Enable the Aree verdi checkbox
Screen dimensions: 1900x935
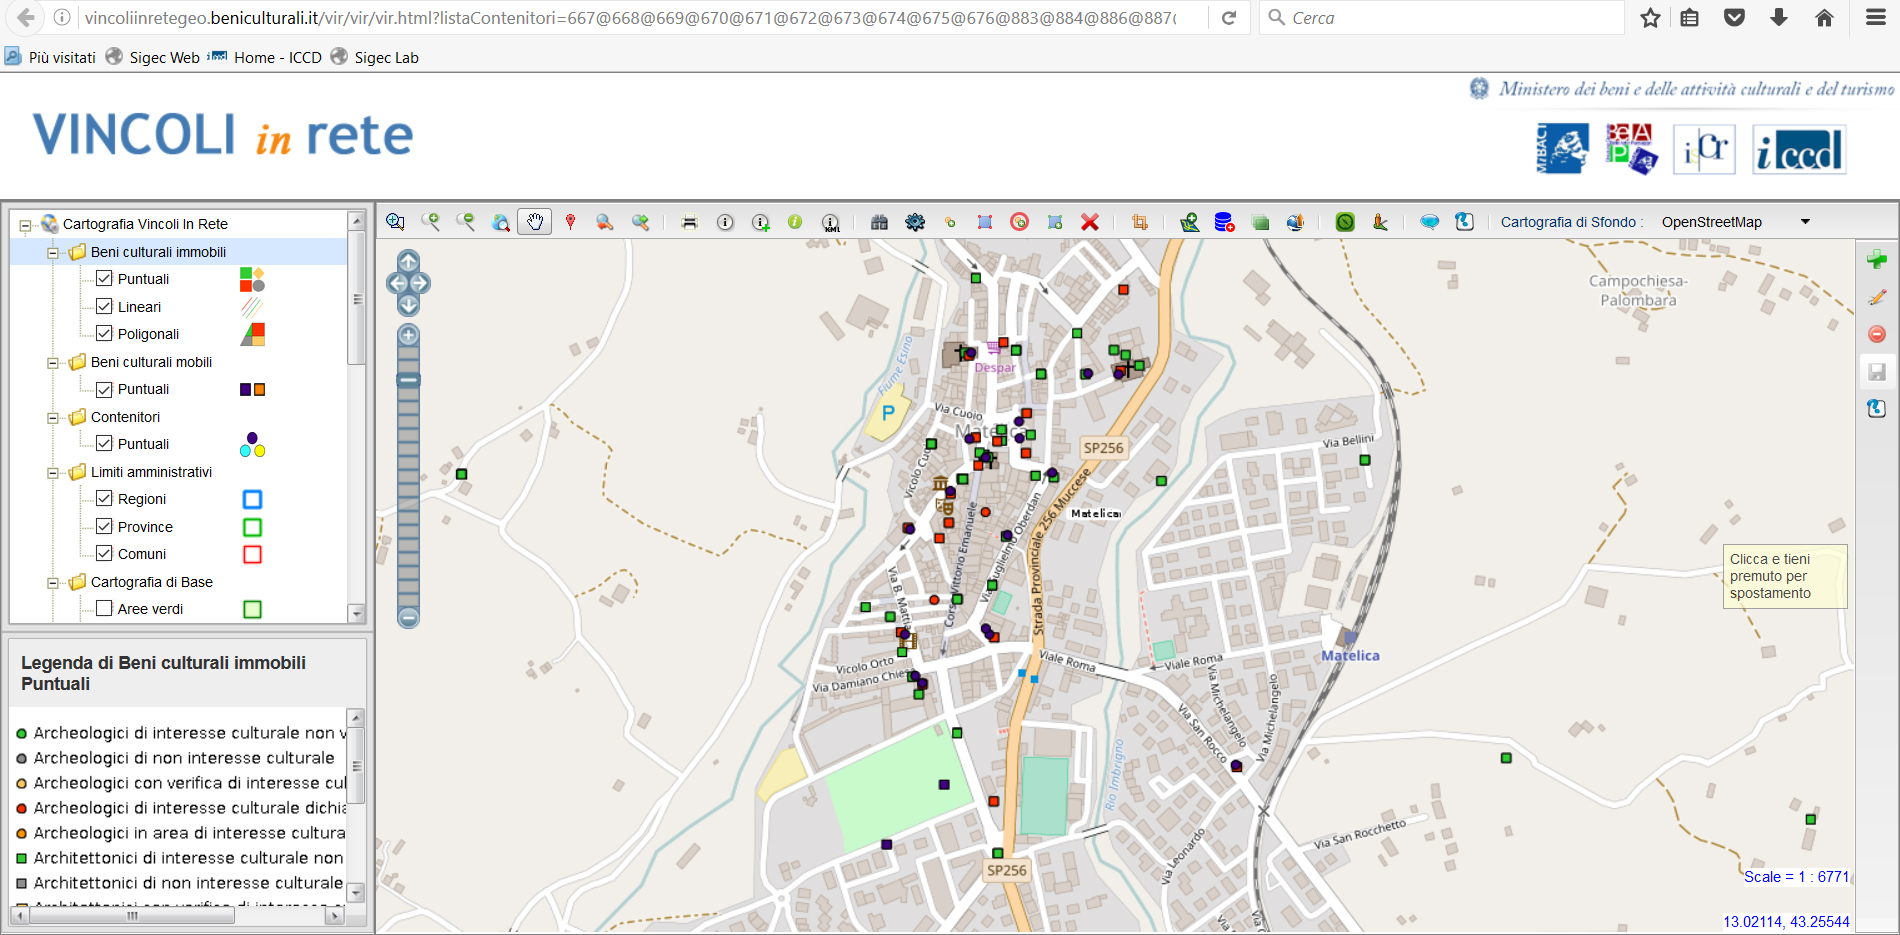(x=104, y=608)
